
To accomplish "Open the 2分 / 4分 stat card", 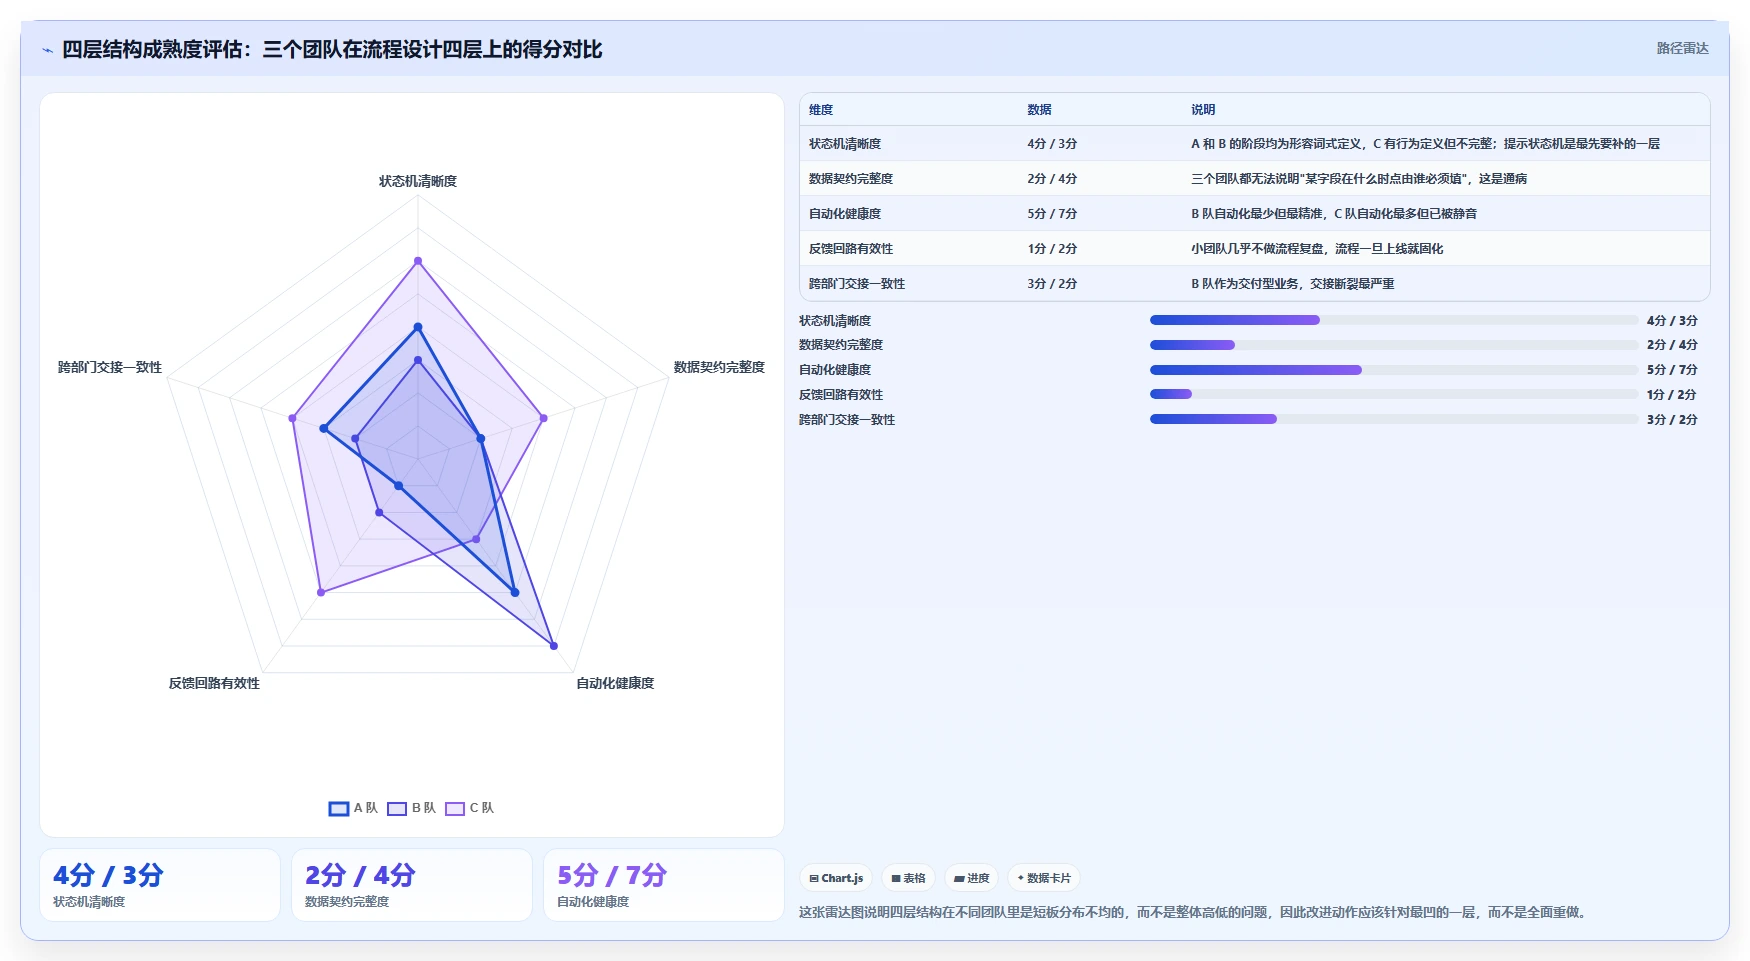I will pyautogui.click(x=412, y=885).
